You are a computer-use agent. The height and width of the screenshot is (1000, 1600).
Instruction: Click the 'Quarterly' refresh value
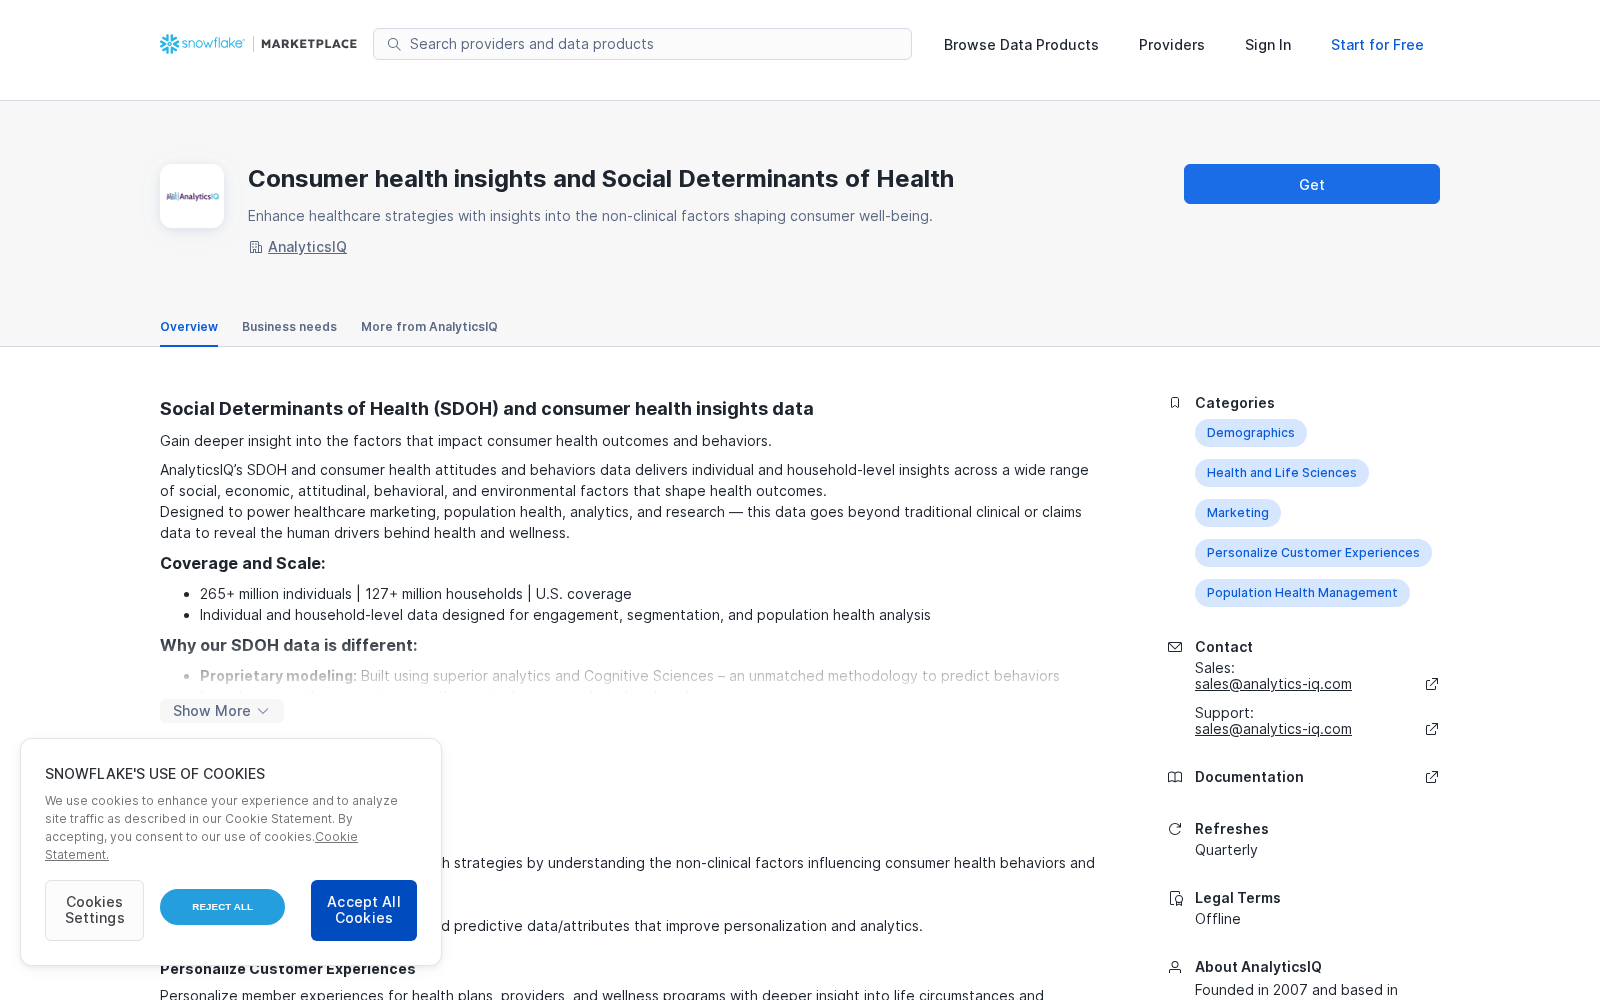(1226, 850)
